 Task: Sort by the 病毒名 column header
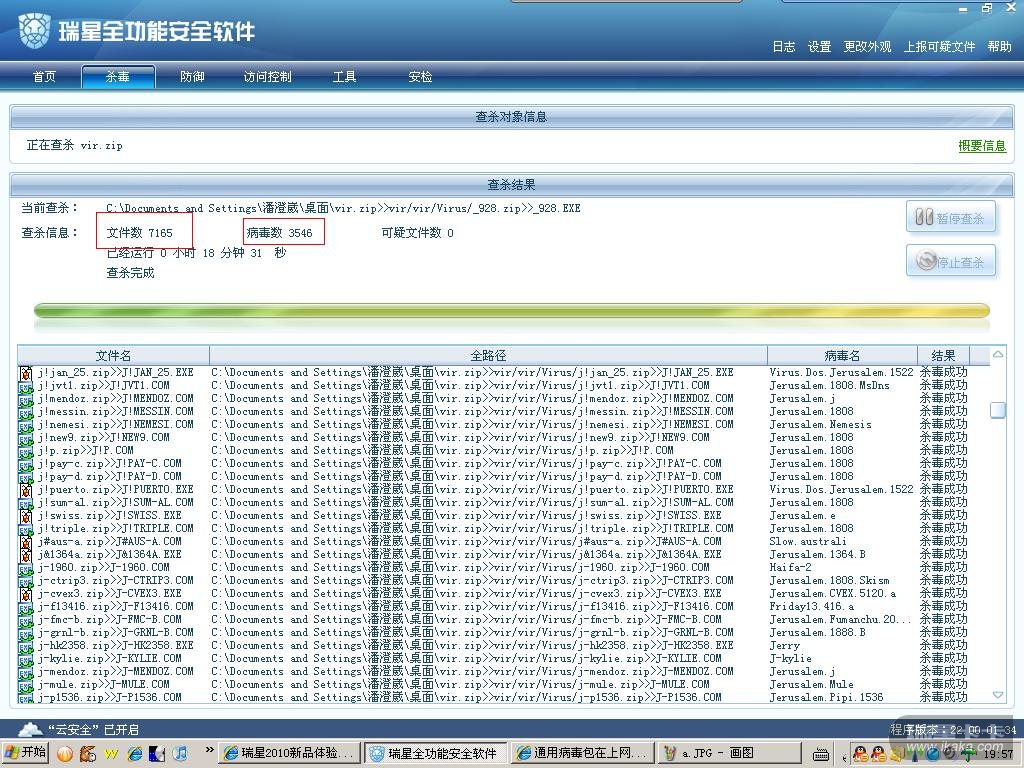coord(842,355)
